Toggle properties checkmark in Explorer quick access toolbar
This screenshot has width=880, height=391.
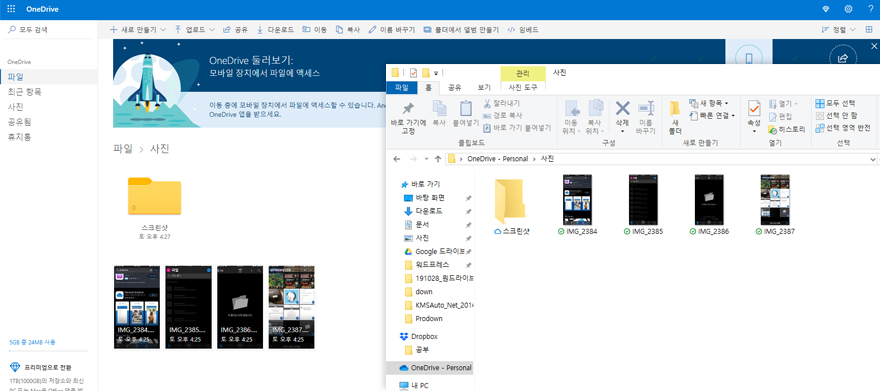(x=413, y=72)
